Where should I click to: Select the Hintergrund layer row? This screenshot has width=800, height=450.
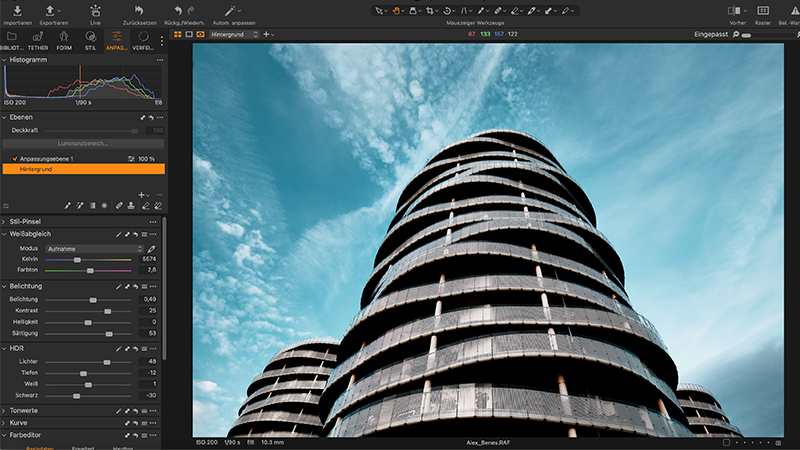point(83,169)
